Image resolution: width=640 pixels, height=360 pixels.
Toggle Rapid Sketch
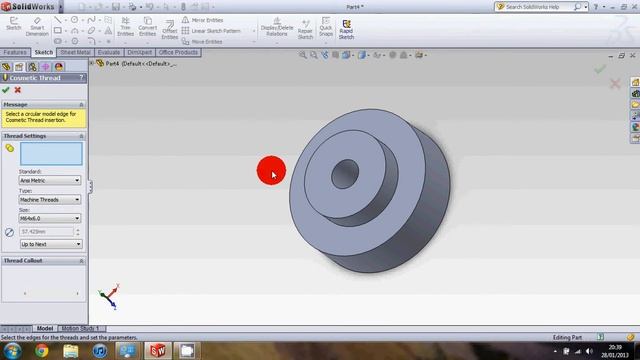tap(346, 29)
